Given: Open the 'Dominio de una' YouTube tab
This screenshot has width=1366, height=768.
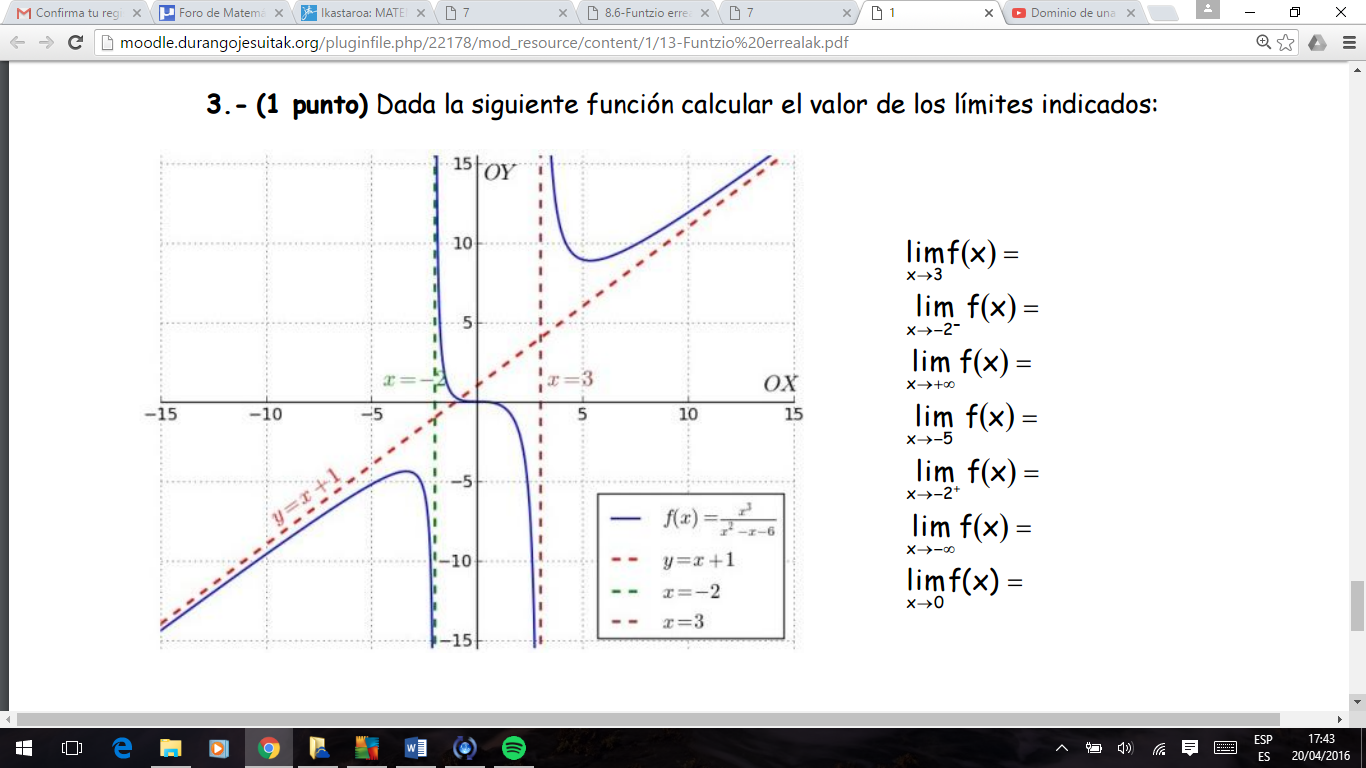Looking at the screenshot, I should (x=1070, y=13).
